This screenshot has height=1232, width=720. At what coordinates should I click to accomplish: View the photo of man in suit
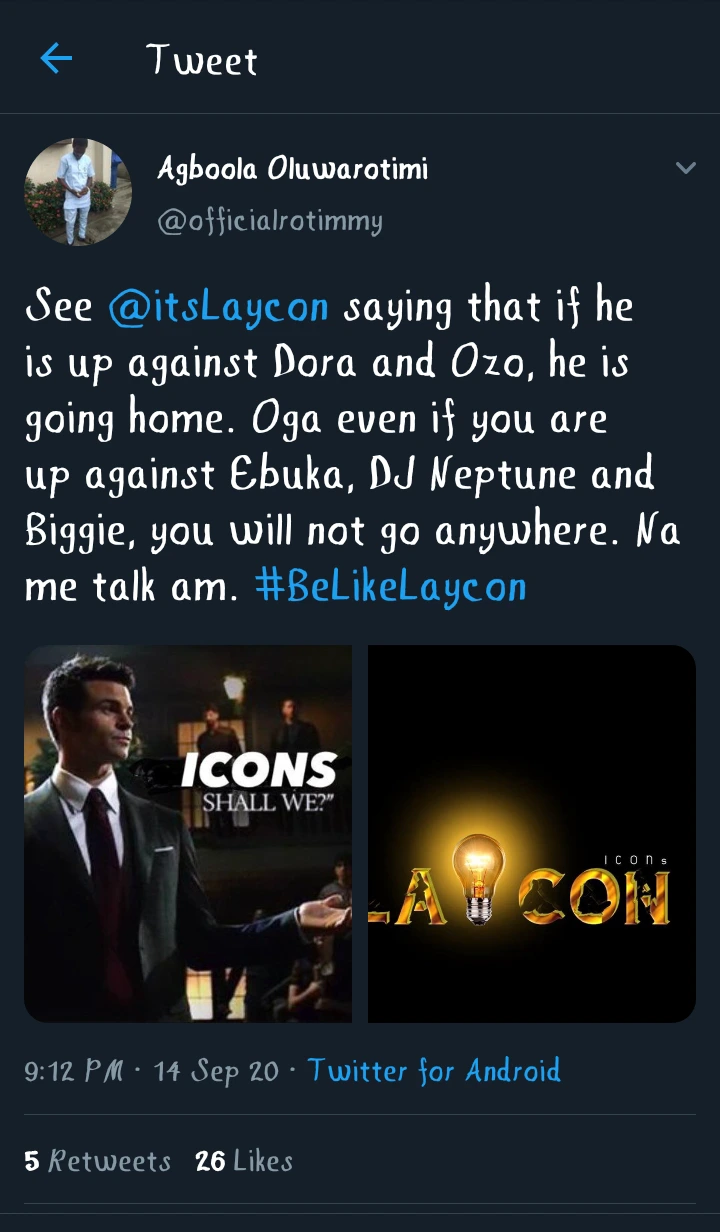tap(188, 834)
